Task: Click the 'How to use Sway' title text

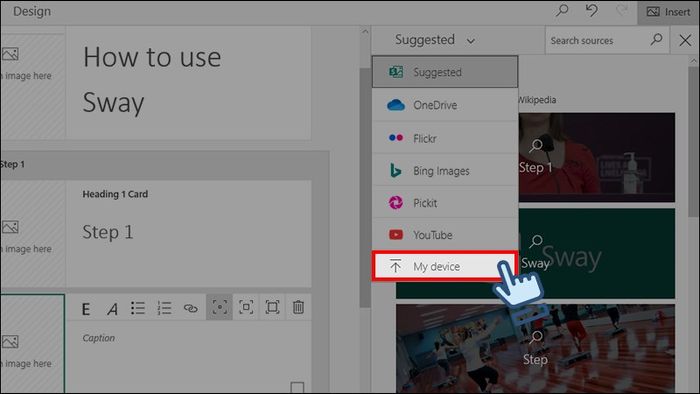Action: pyautogui.click(x=152, y=79)
